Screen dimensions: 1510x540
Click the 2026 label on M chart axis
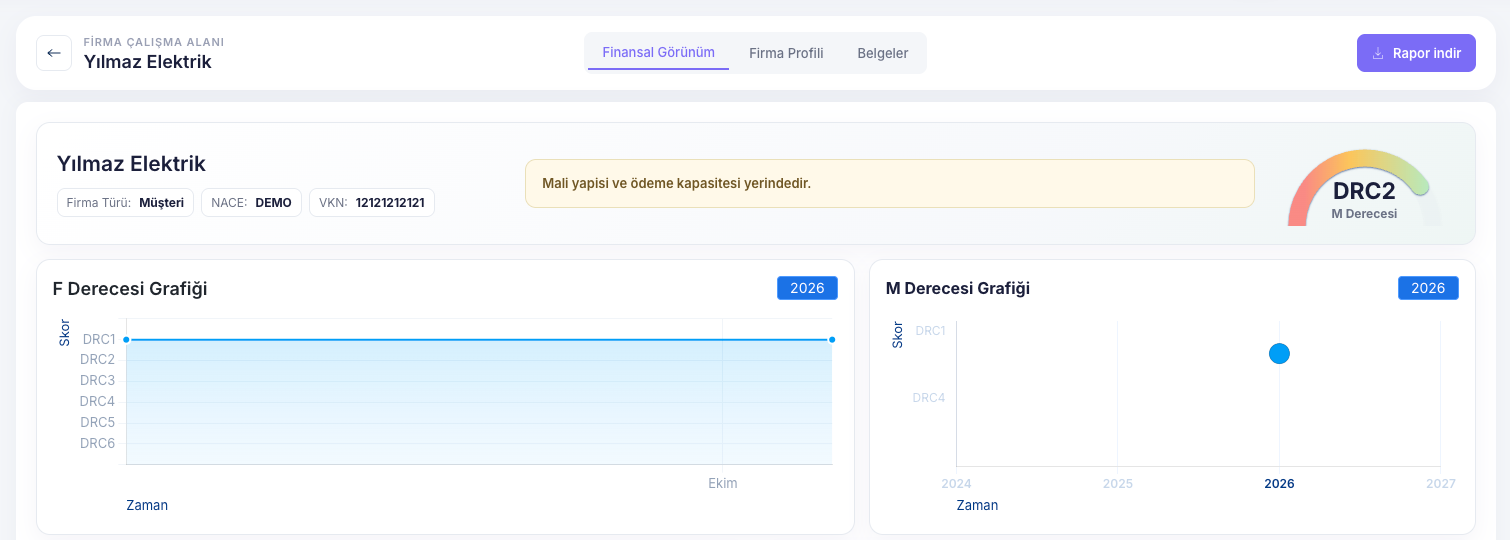[1279, 483]
